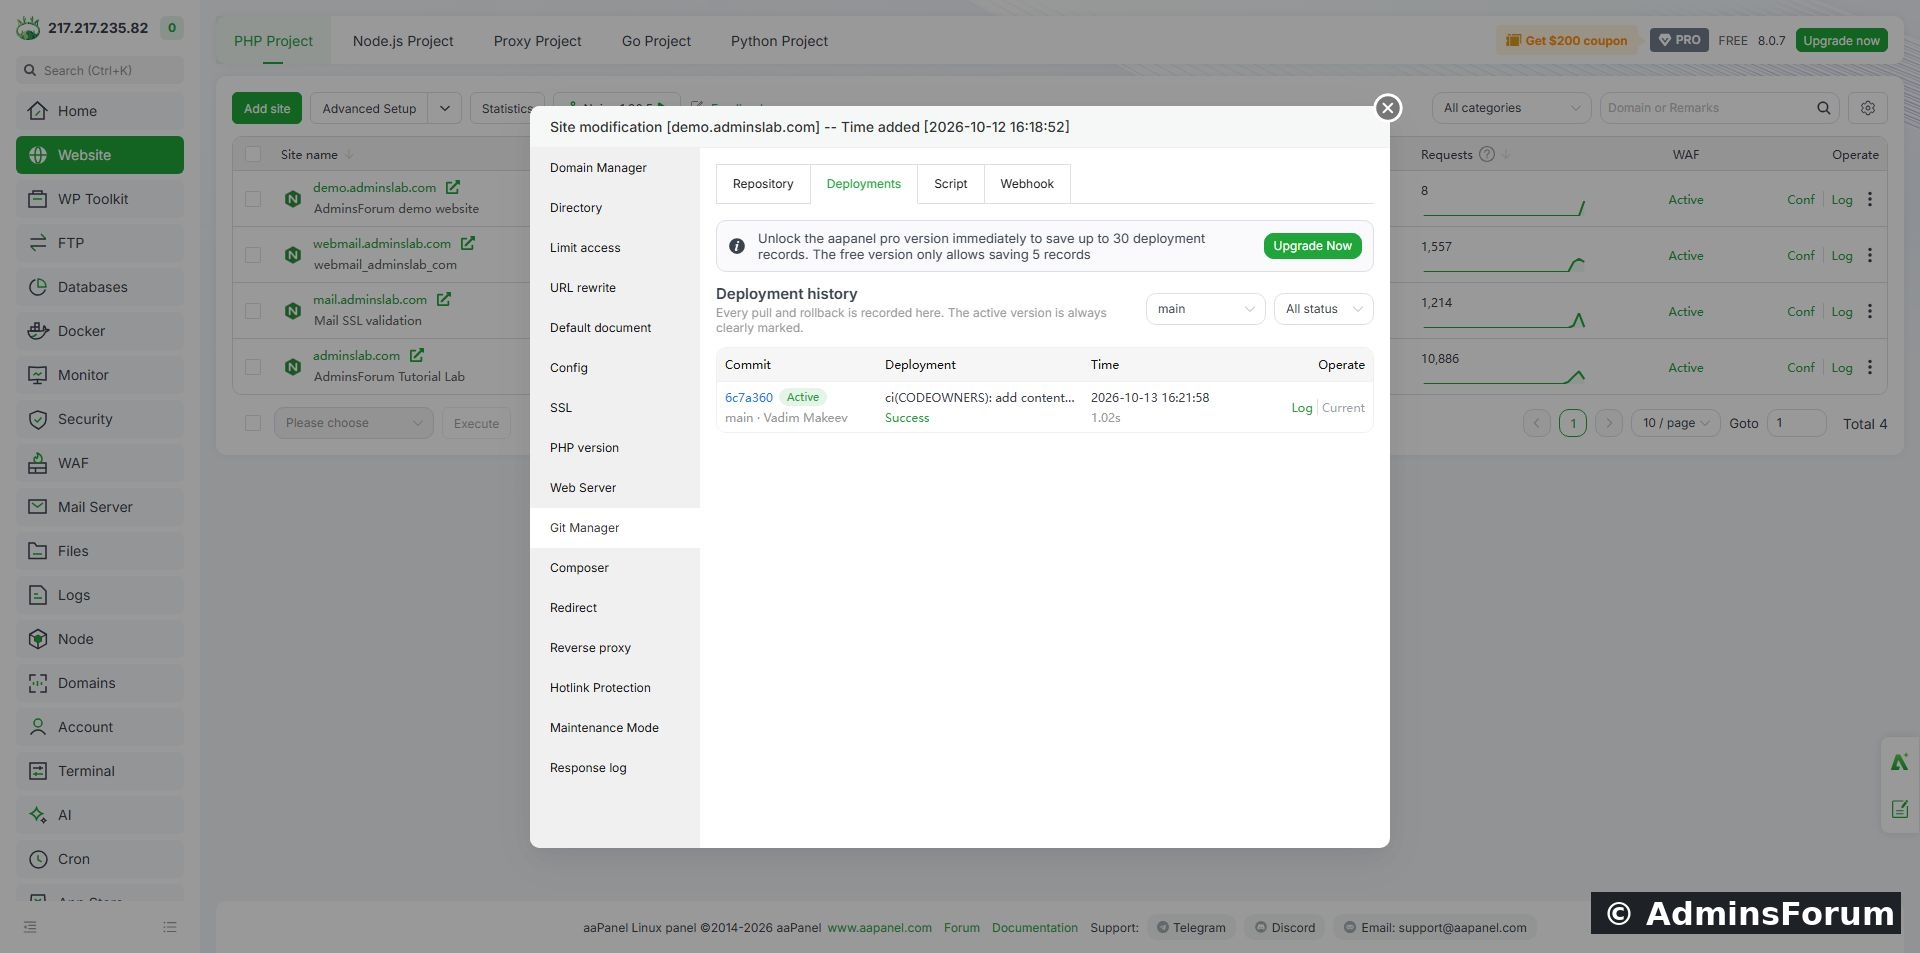
Task: Open Cron clock icon in sidebar
Action: [37, 859]
